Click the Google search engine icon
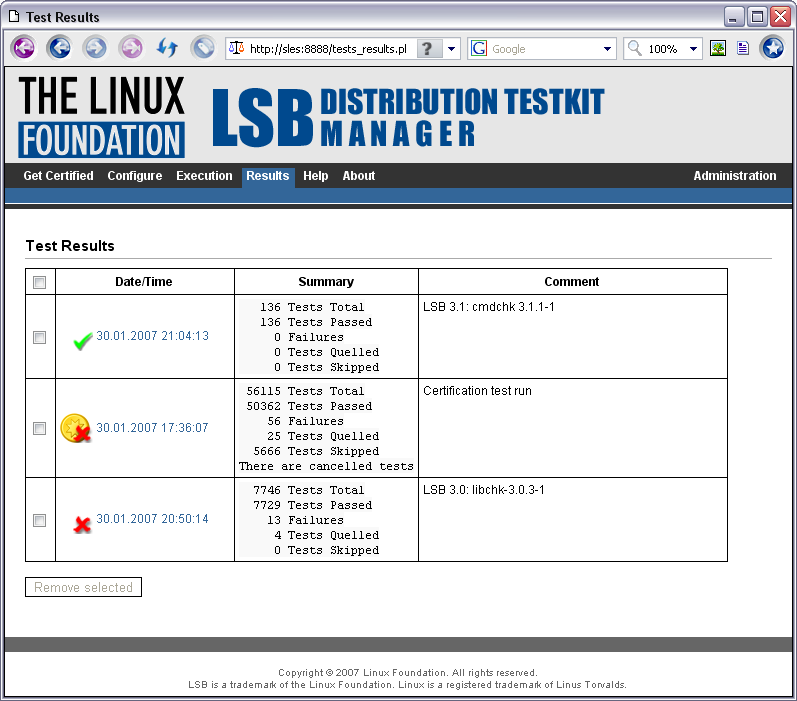 pos(479,48)
